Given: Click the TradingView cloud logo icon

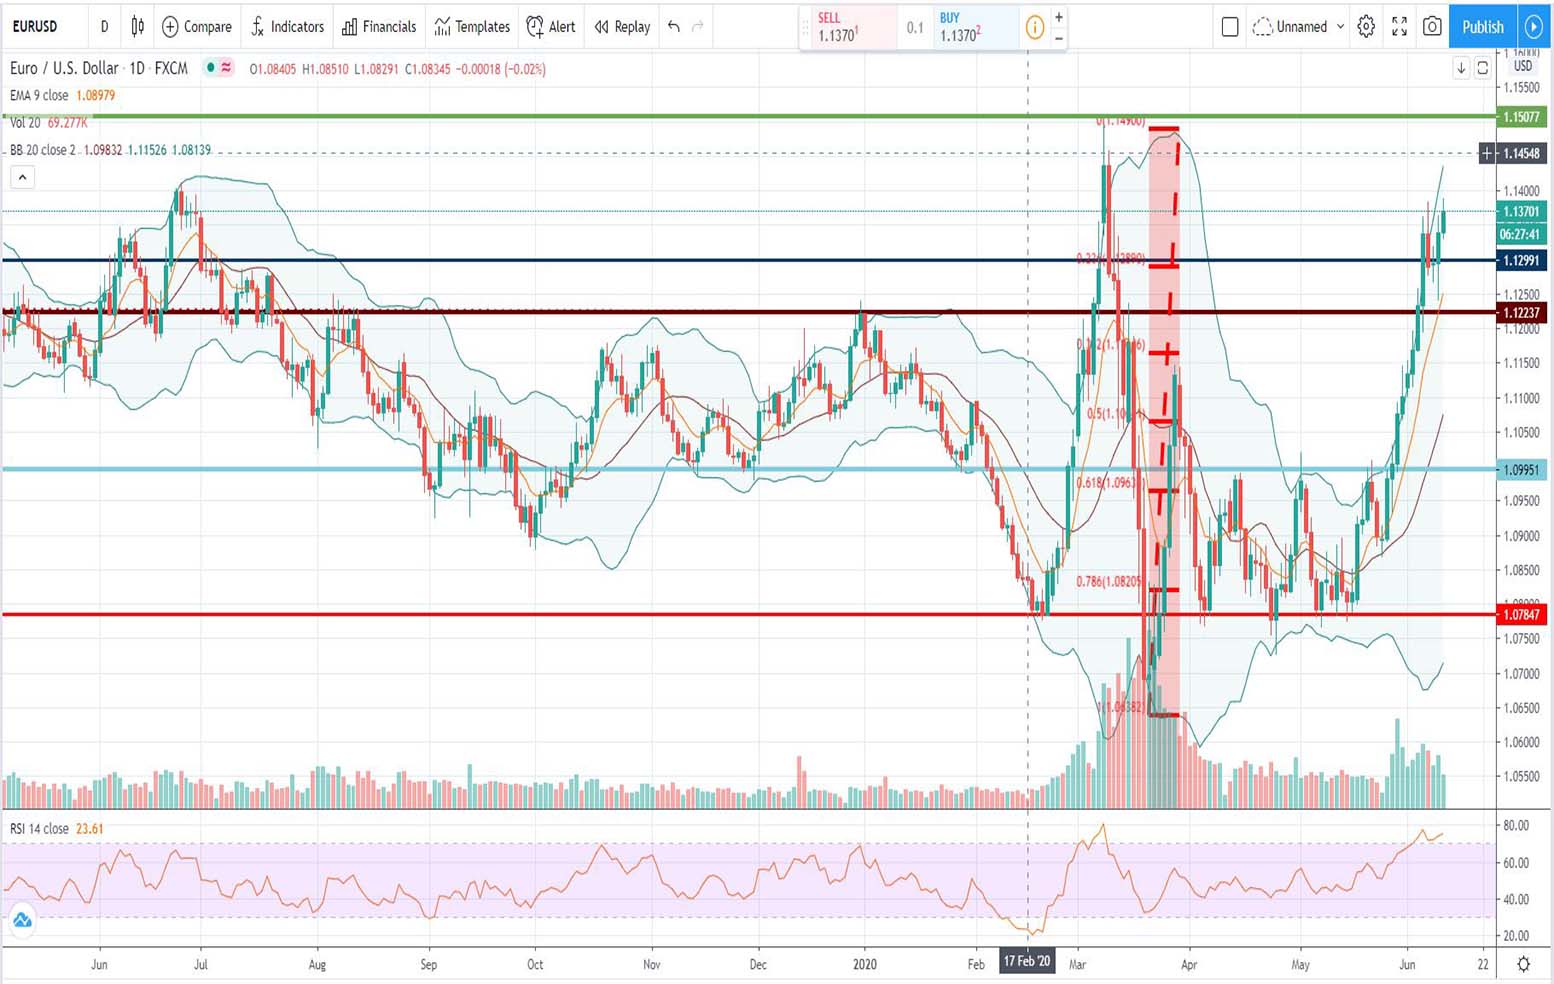Looking at the screenshot, I should (x=22, y=920).
